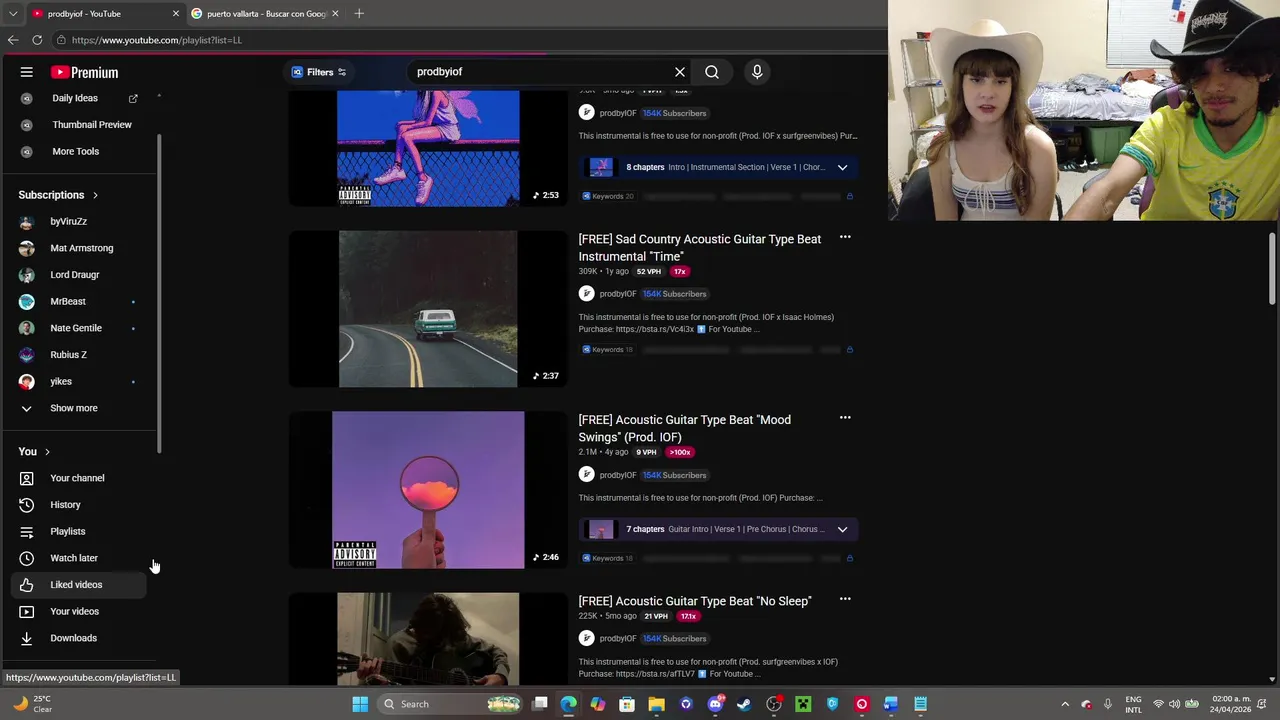
Task: Expand the 8 chapters dropdown
Action: (842, 167)
